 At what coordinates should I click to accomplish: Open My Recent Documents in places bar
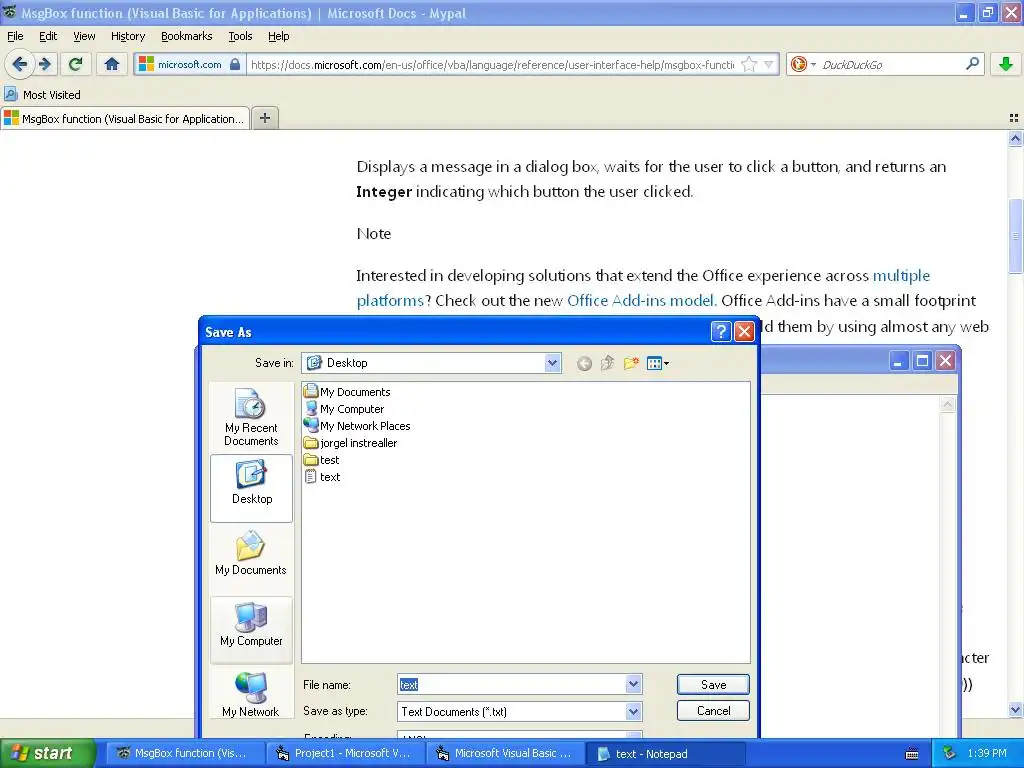[251, 418]
